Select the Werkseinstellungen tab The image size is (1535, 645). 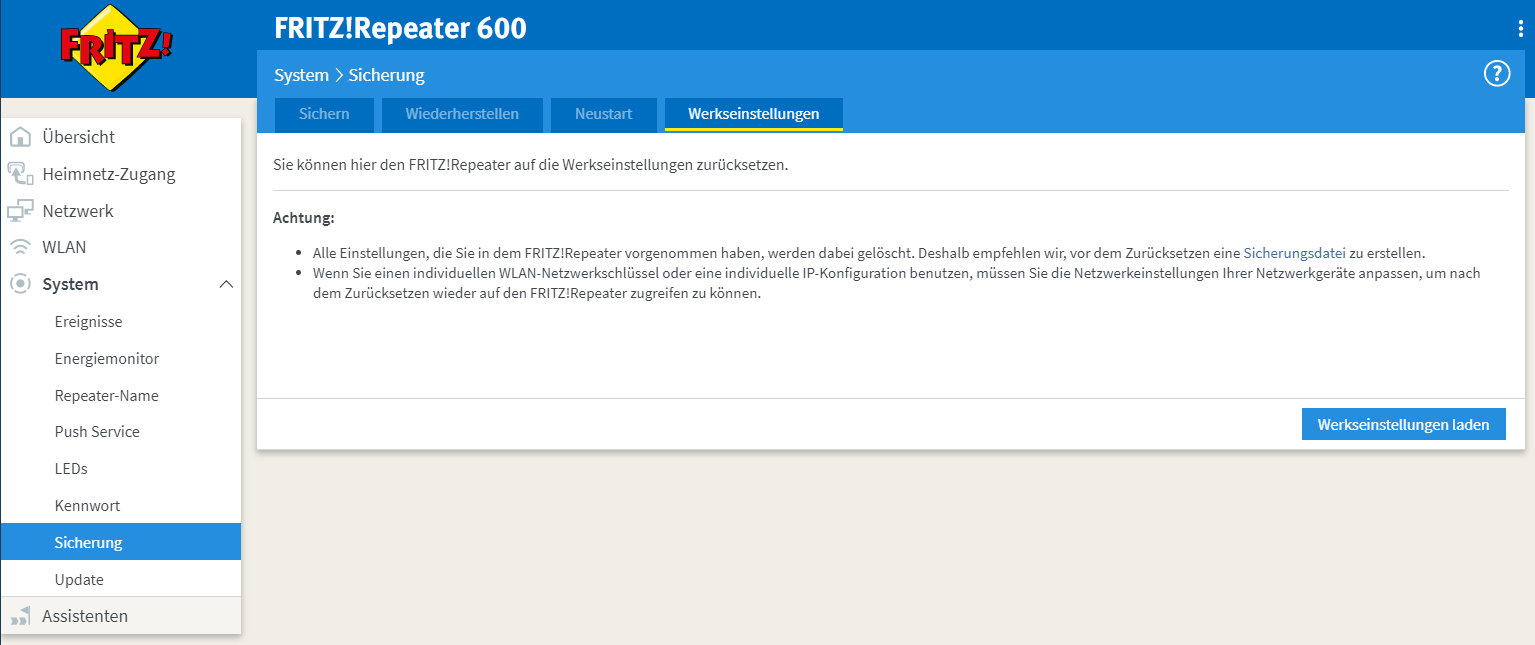pyautogui.click(x=754, y=114)
